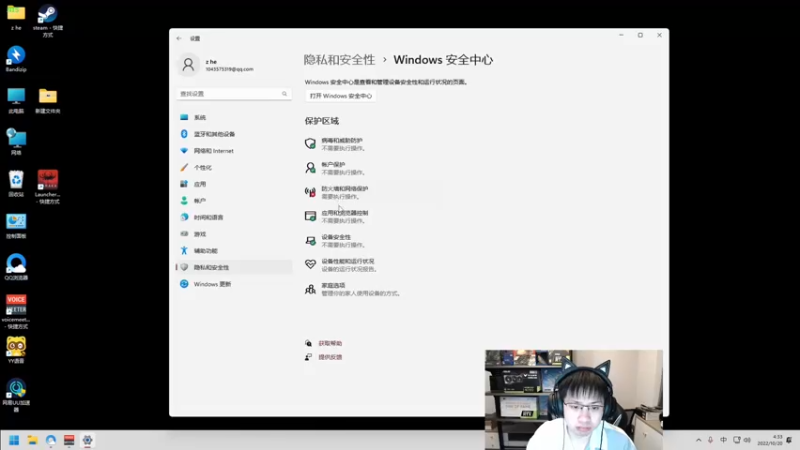This screenshot has width=800, height=450.
Task: Click the taskbar clock and date
Action: pyautogui.click(x=770, y=440)
